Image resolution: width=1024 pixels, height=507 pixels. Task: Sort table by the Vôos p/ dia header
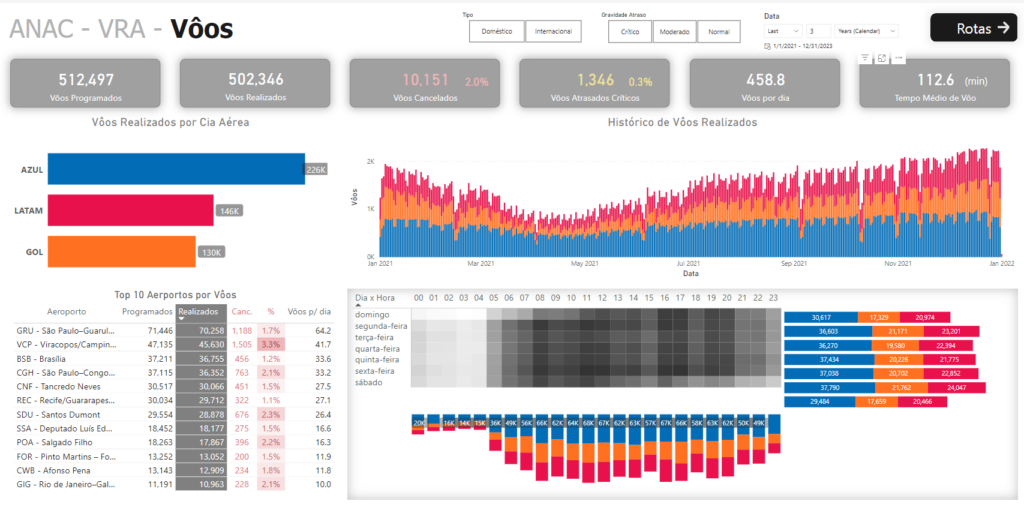310,312
